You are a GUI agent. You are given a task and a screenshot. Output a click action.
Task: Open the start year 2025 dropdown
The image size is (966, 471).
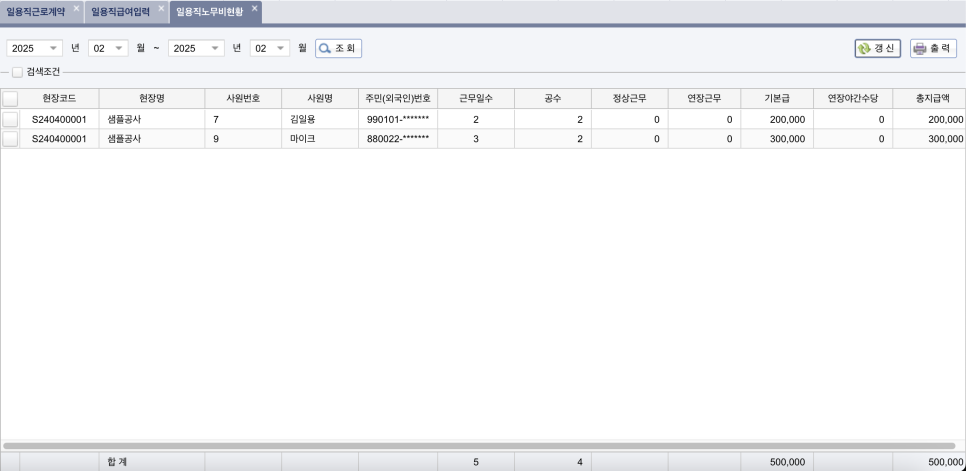click(34, 49)
